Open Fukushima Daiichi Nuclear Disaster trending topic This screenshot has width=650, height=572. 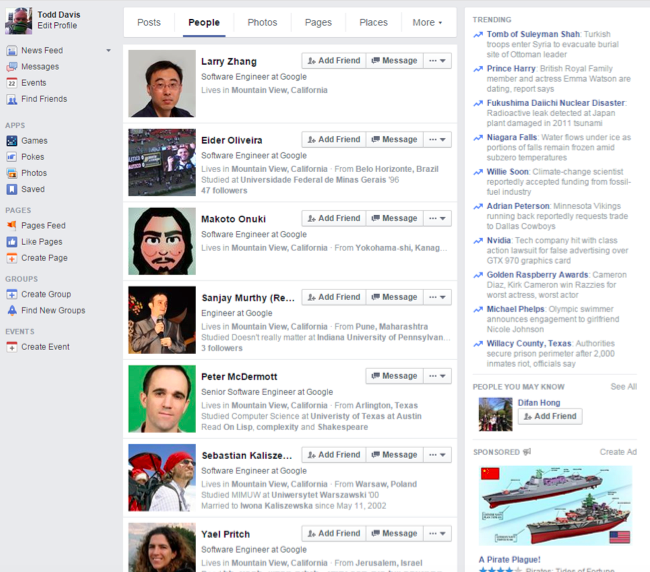[x=556, y=103]
